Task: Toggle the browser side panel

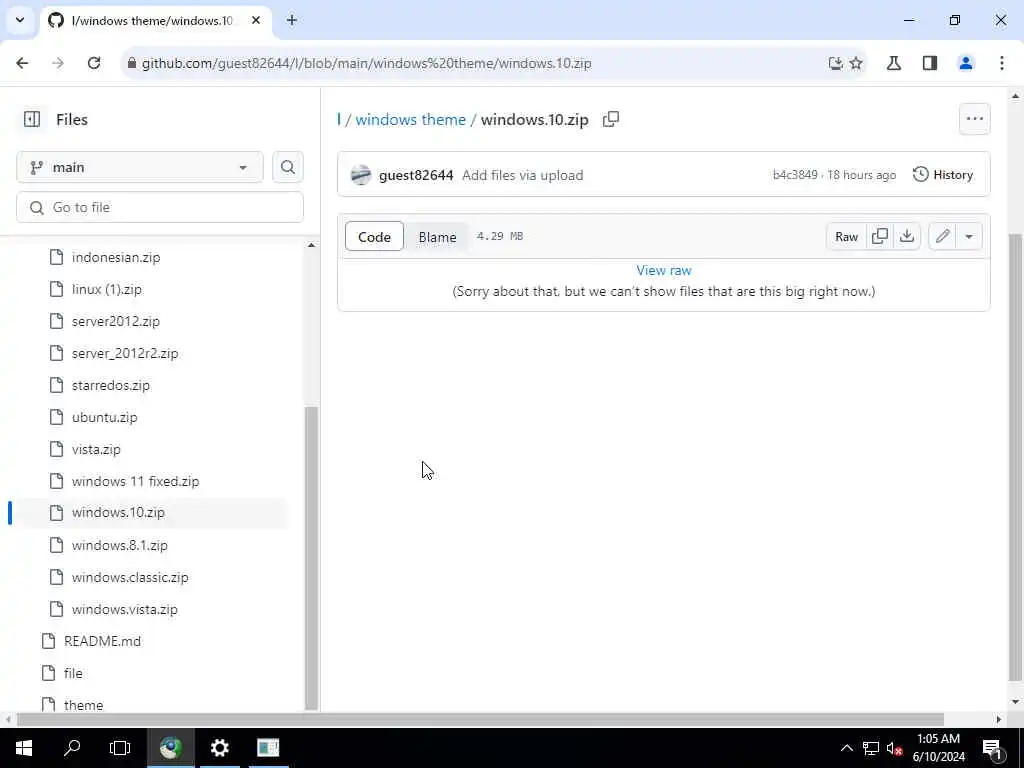Action: coord(929,63)
